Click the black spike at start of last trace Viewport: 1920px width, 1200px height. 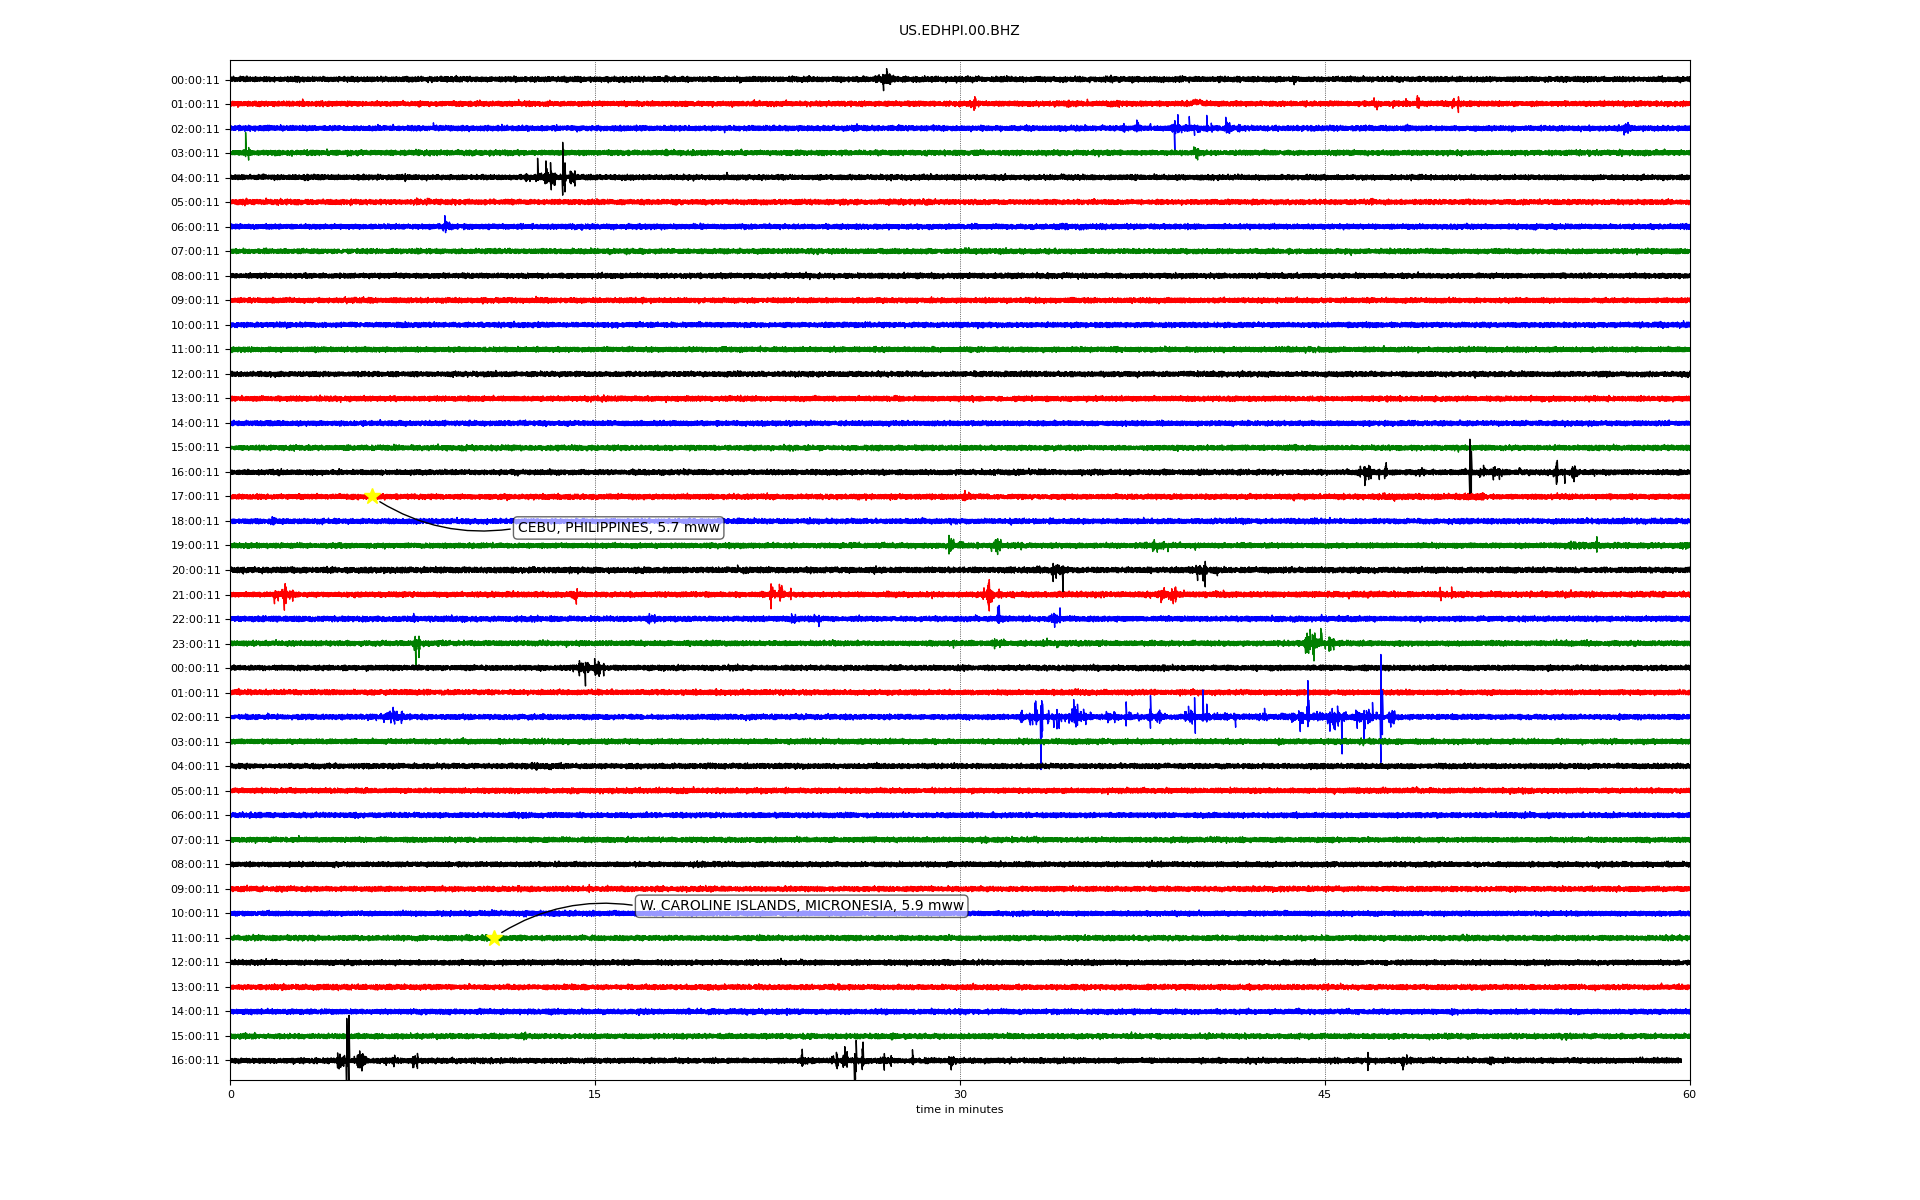coord(347,1050)
